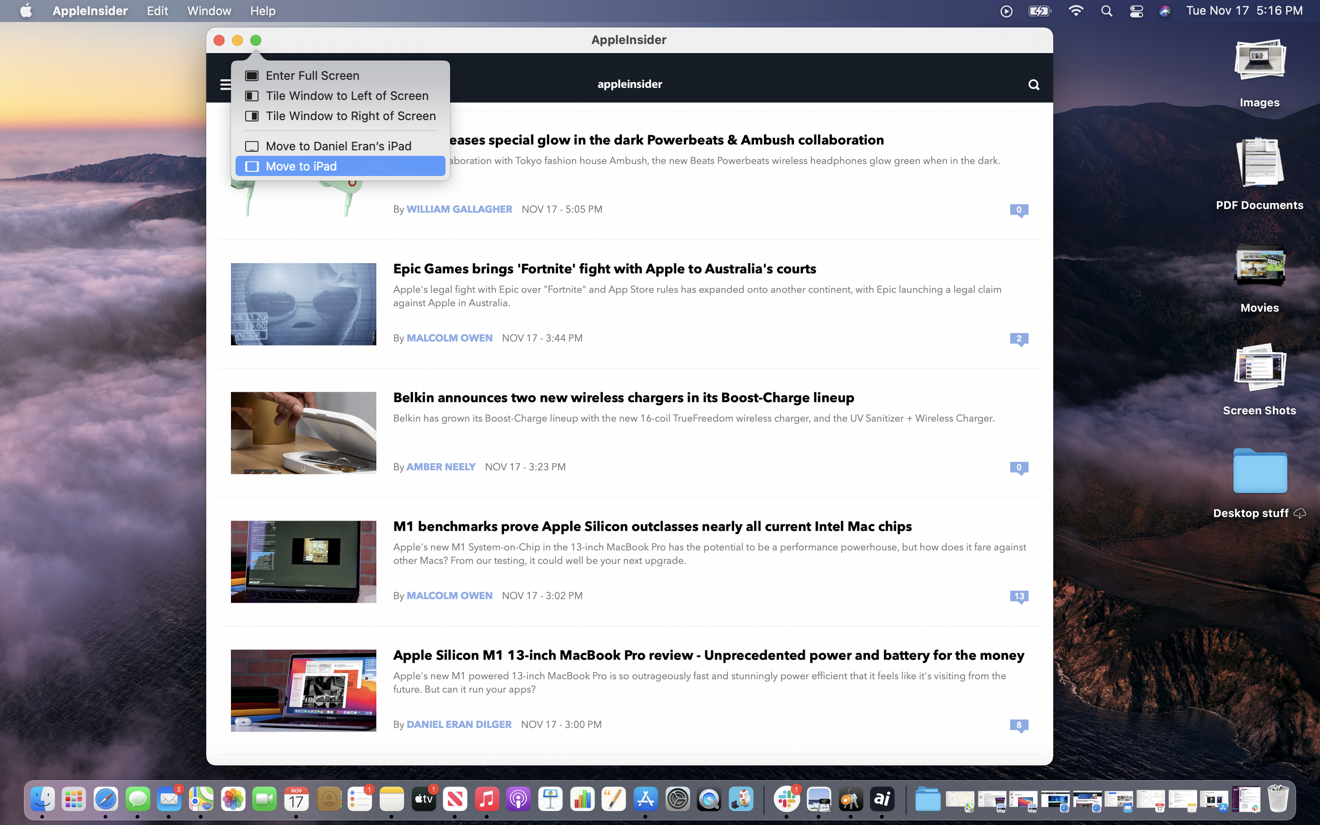Choose Move to iPad option

click(340, 166)
